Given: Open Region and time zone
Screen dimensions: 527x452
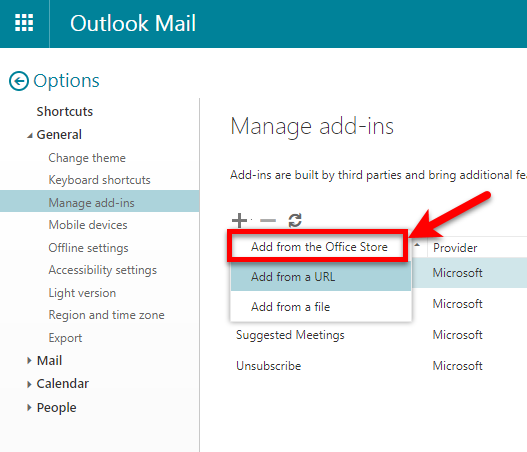Looking at the screenshot, I should [x=107, y=315].
